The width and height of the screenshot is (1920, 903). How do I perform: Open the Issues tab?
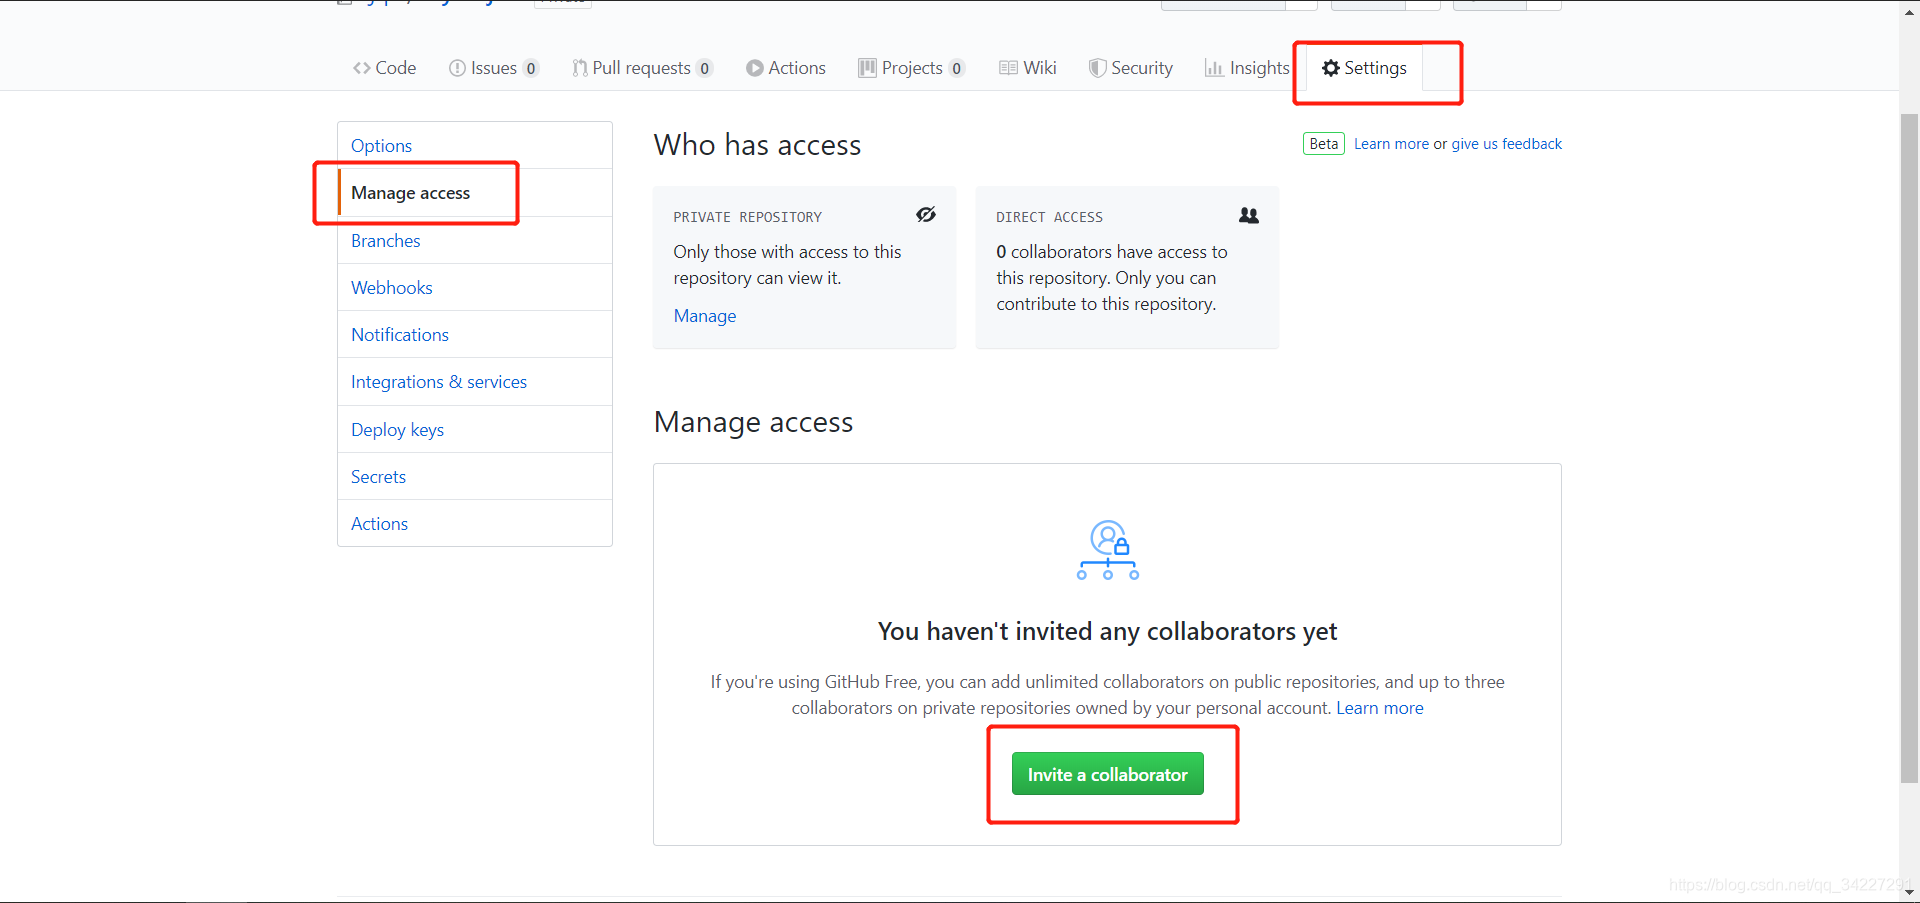click(494, 68)
